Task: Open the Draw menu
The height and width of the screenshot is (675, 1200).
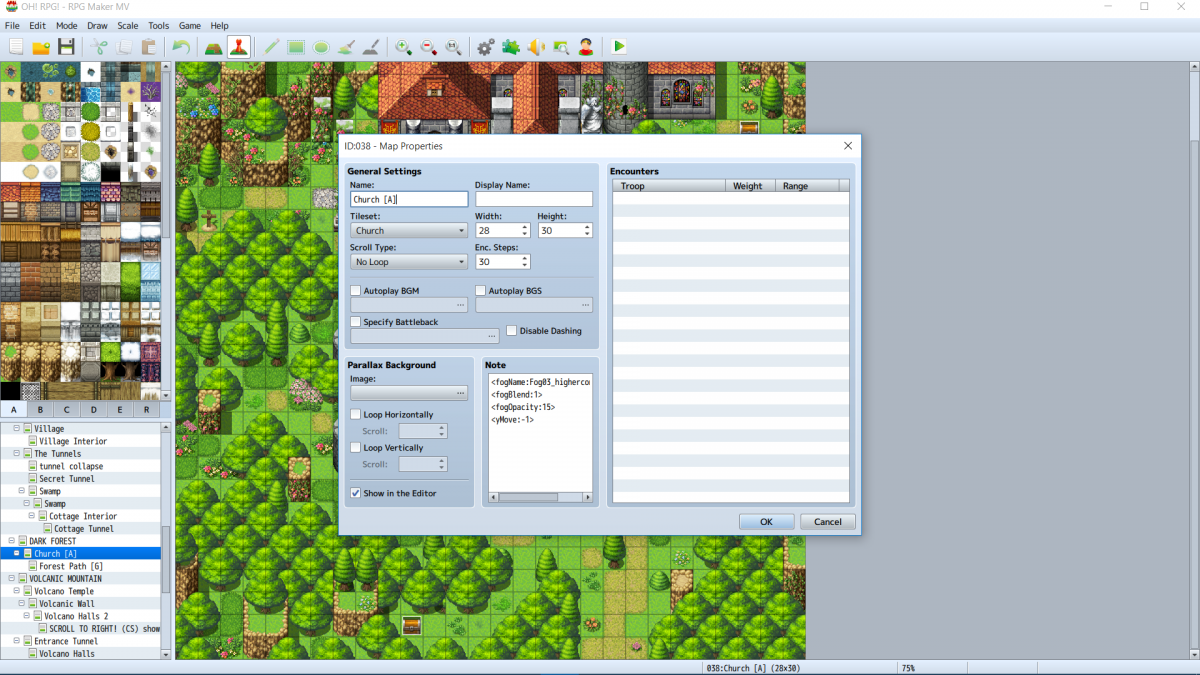Action: point(97,25)
